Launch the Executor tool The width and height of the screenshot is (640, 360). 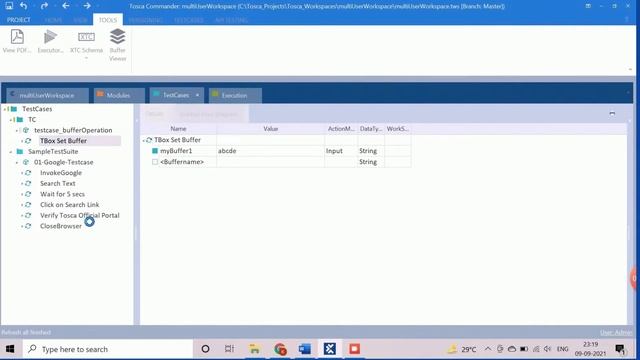tap(50, 41)
